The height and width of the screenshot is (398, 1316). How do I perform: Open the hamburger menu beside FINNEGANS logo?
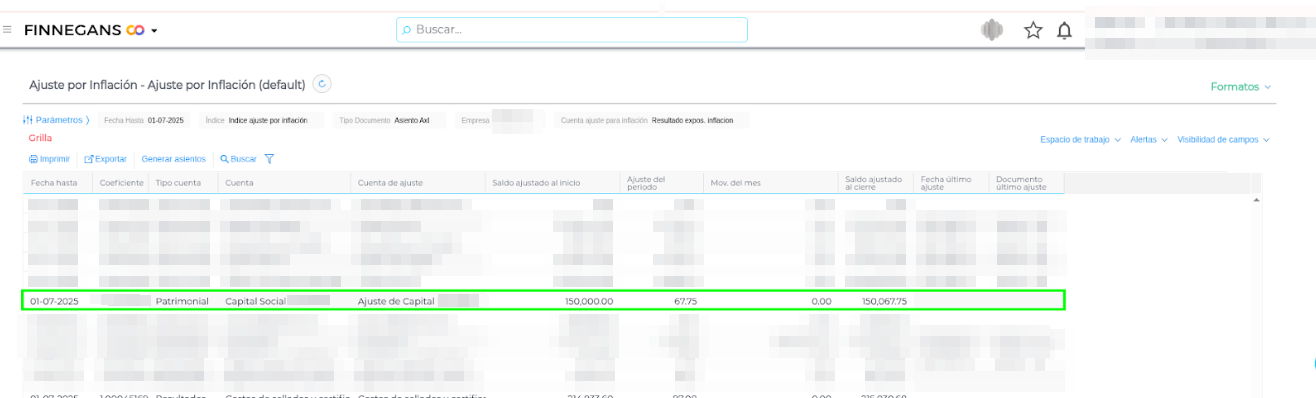coord(7,30)
